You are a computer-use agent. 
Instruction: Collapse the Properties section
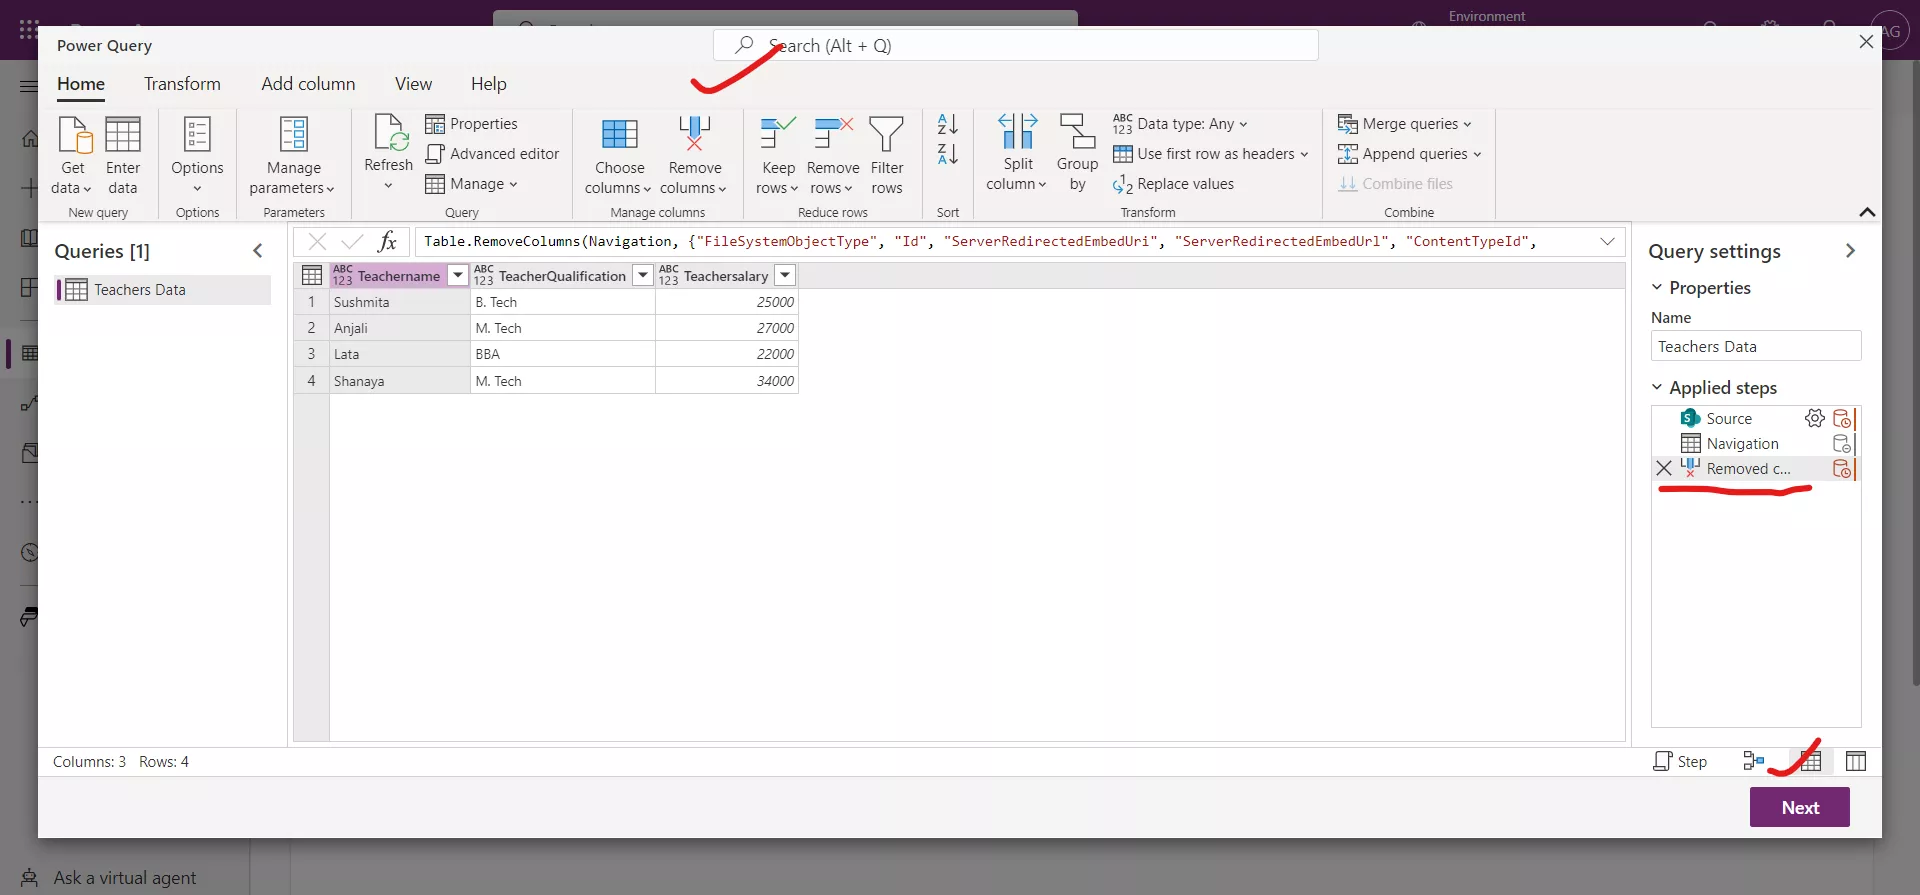(1657, 287)
